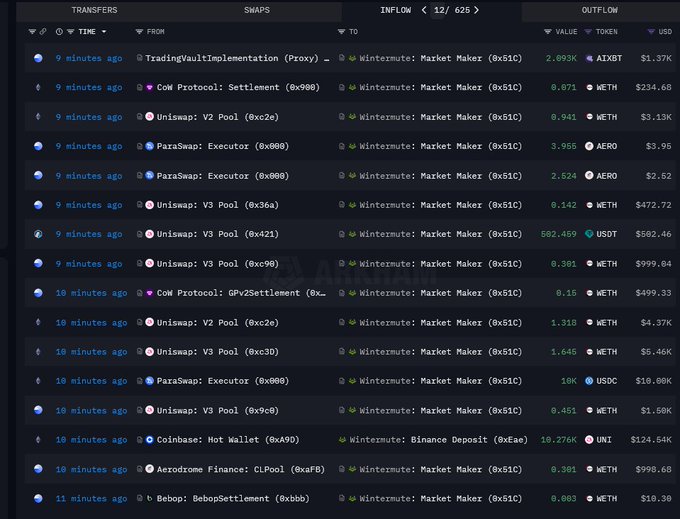Click Base chain icon in BebopSettlement row

click(38, 499)
